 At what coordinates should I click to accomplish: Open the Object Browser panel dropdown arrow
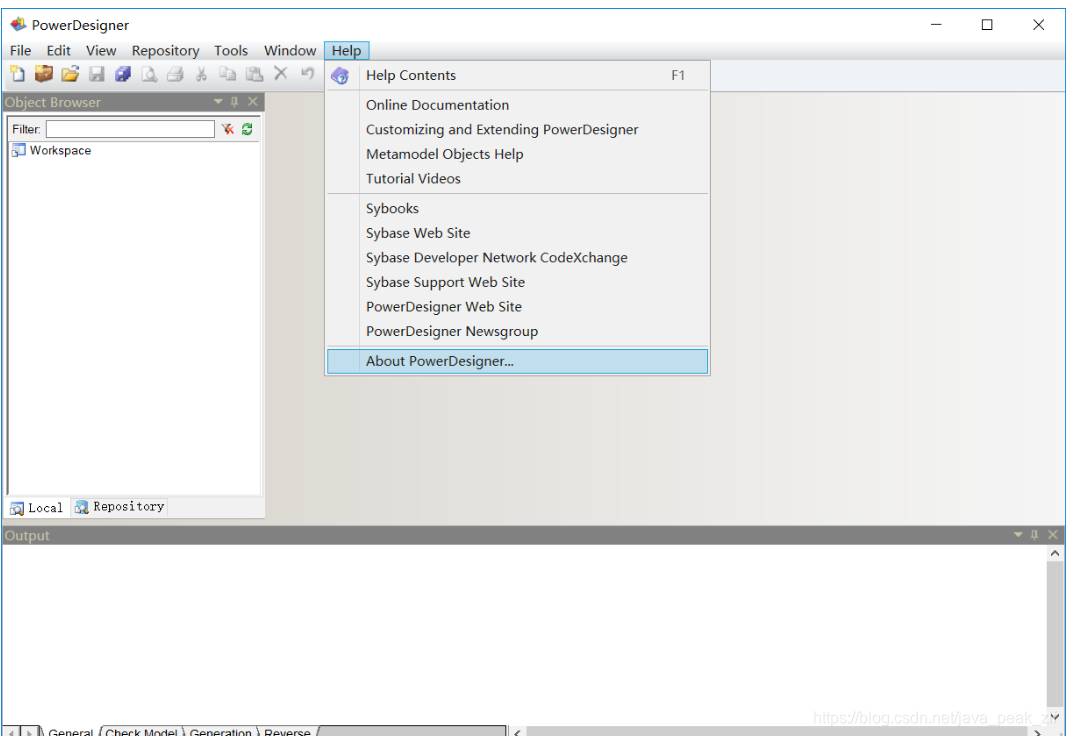(218, 101)
